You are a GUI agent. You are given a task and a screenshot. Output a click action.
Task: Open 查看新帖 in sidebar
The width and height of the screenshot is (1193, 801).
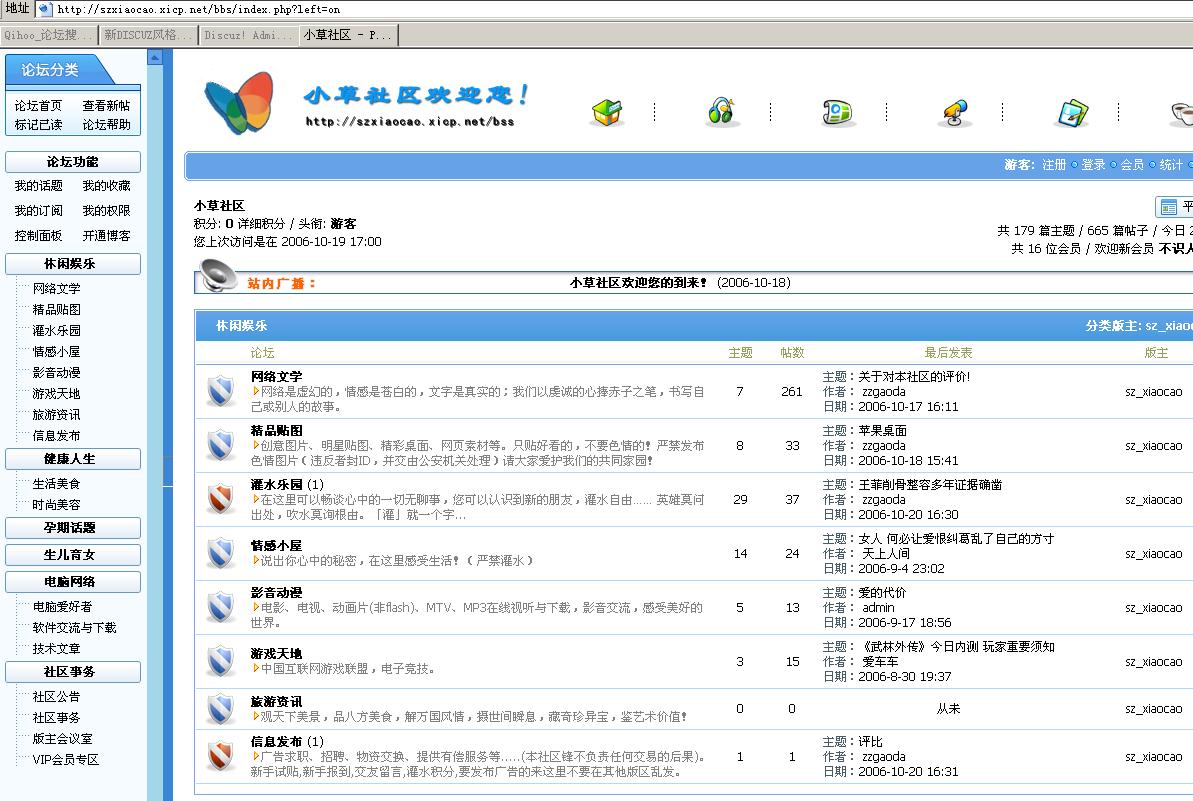tap(107, 106)
